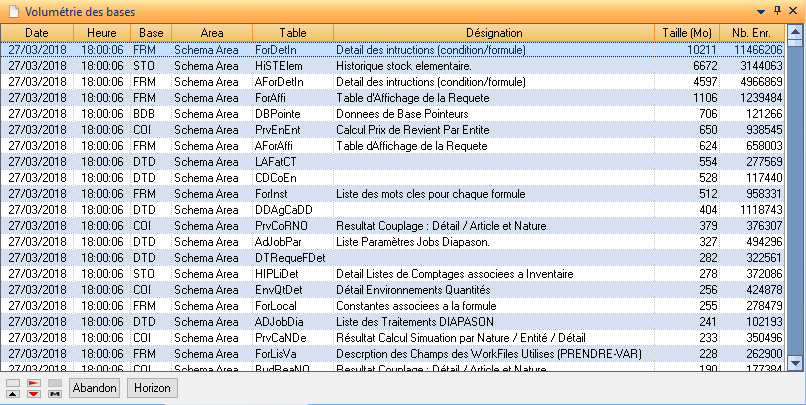Click the Désignation column header

coord(493,33)
